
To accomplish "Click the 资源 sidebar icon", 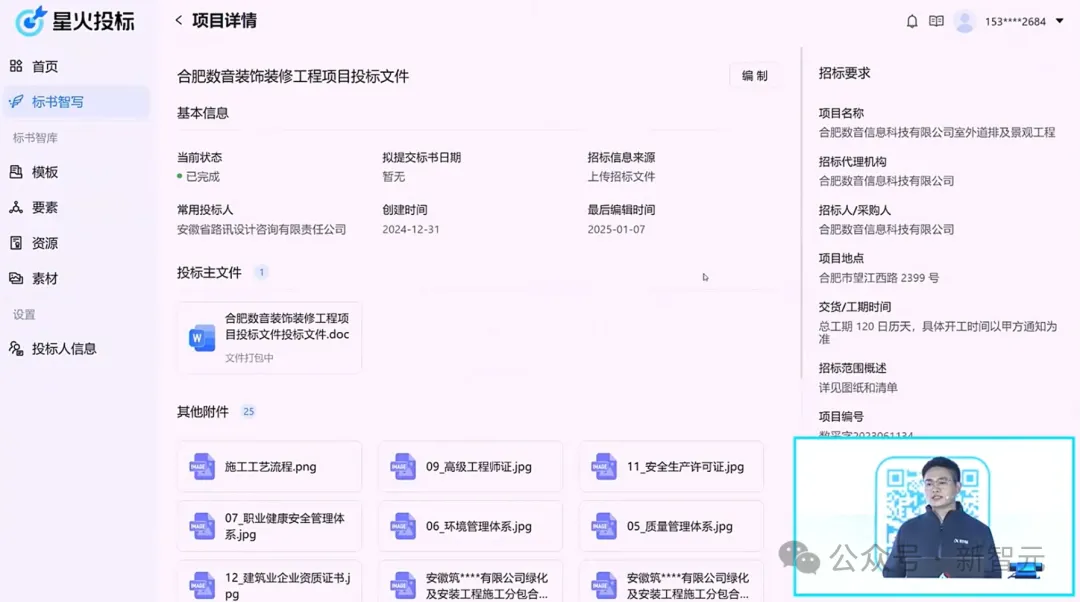I will [16, 242].
